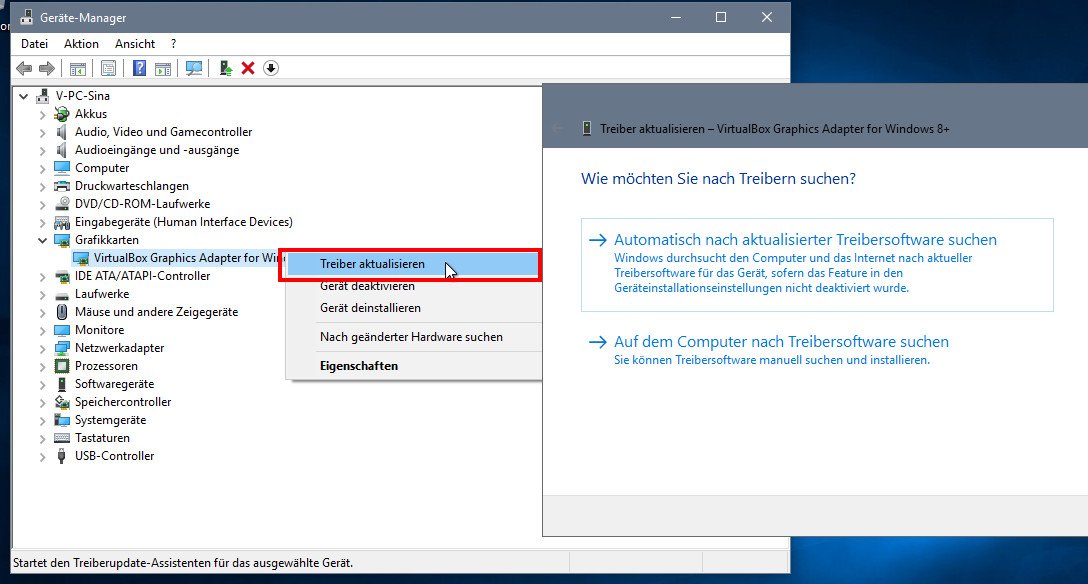Select the Scan for hardware changes icon
The image size is (1088, 584).
point(193,68)
